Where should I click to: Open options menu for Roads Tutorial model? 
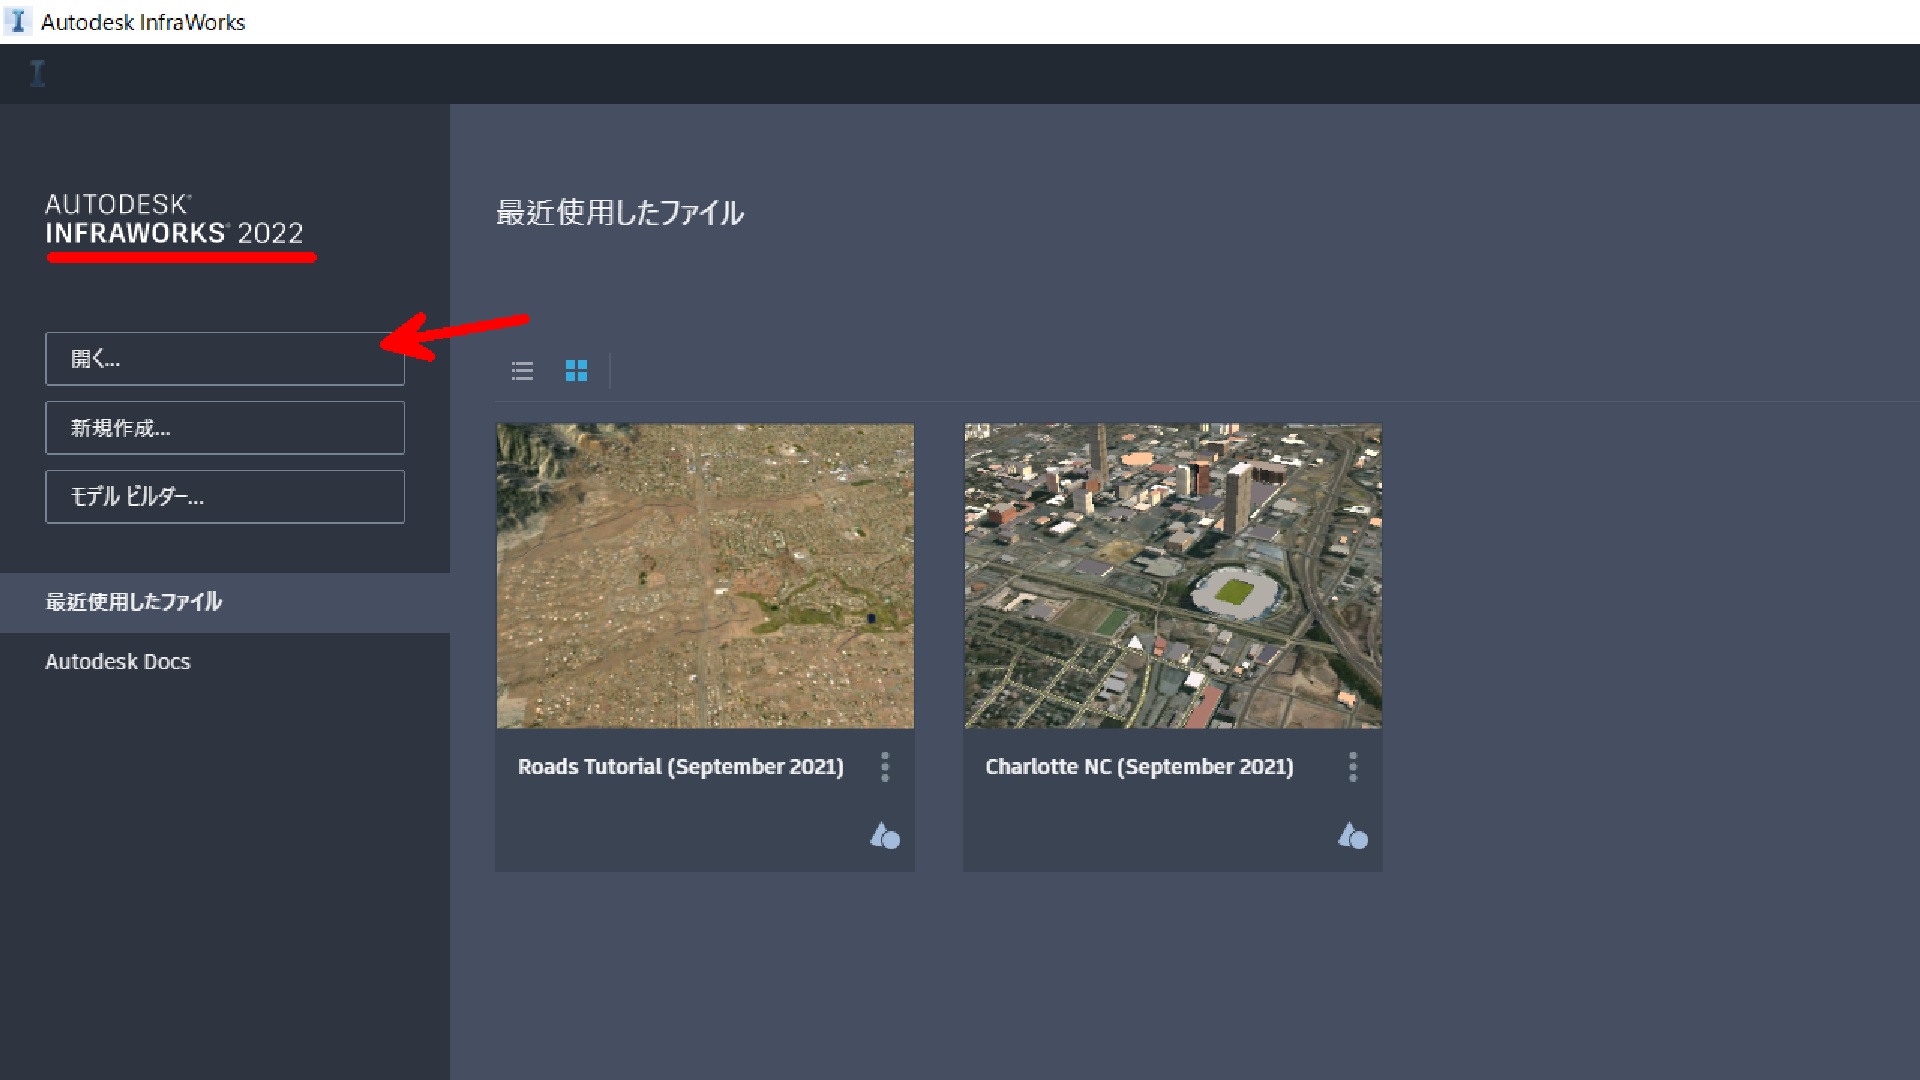pos(885,767)
